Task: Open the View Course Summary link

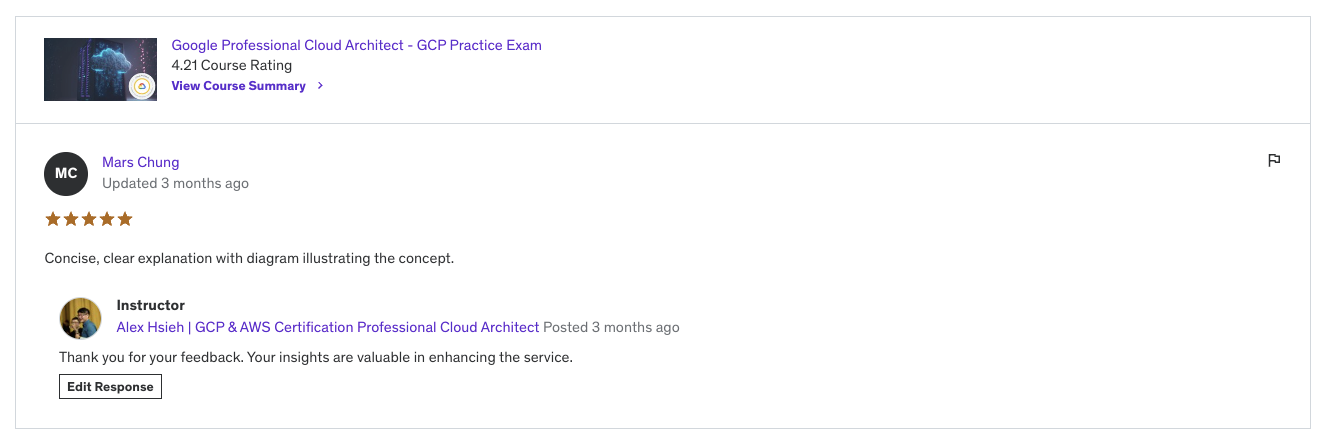Action: coord(238,86)
